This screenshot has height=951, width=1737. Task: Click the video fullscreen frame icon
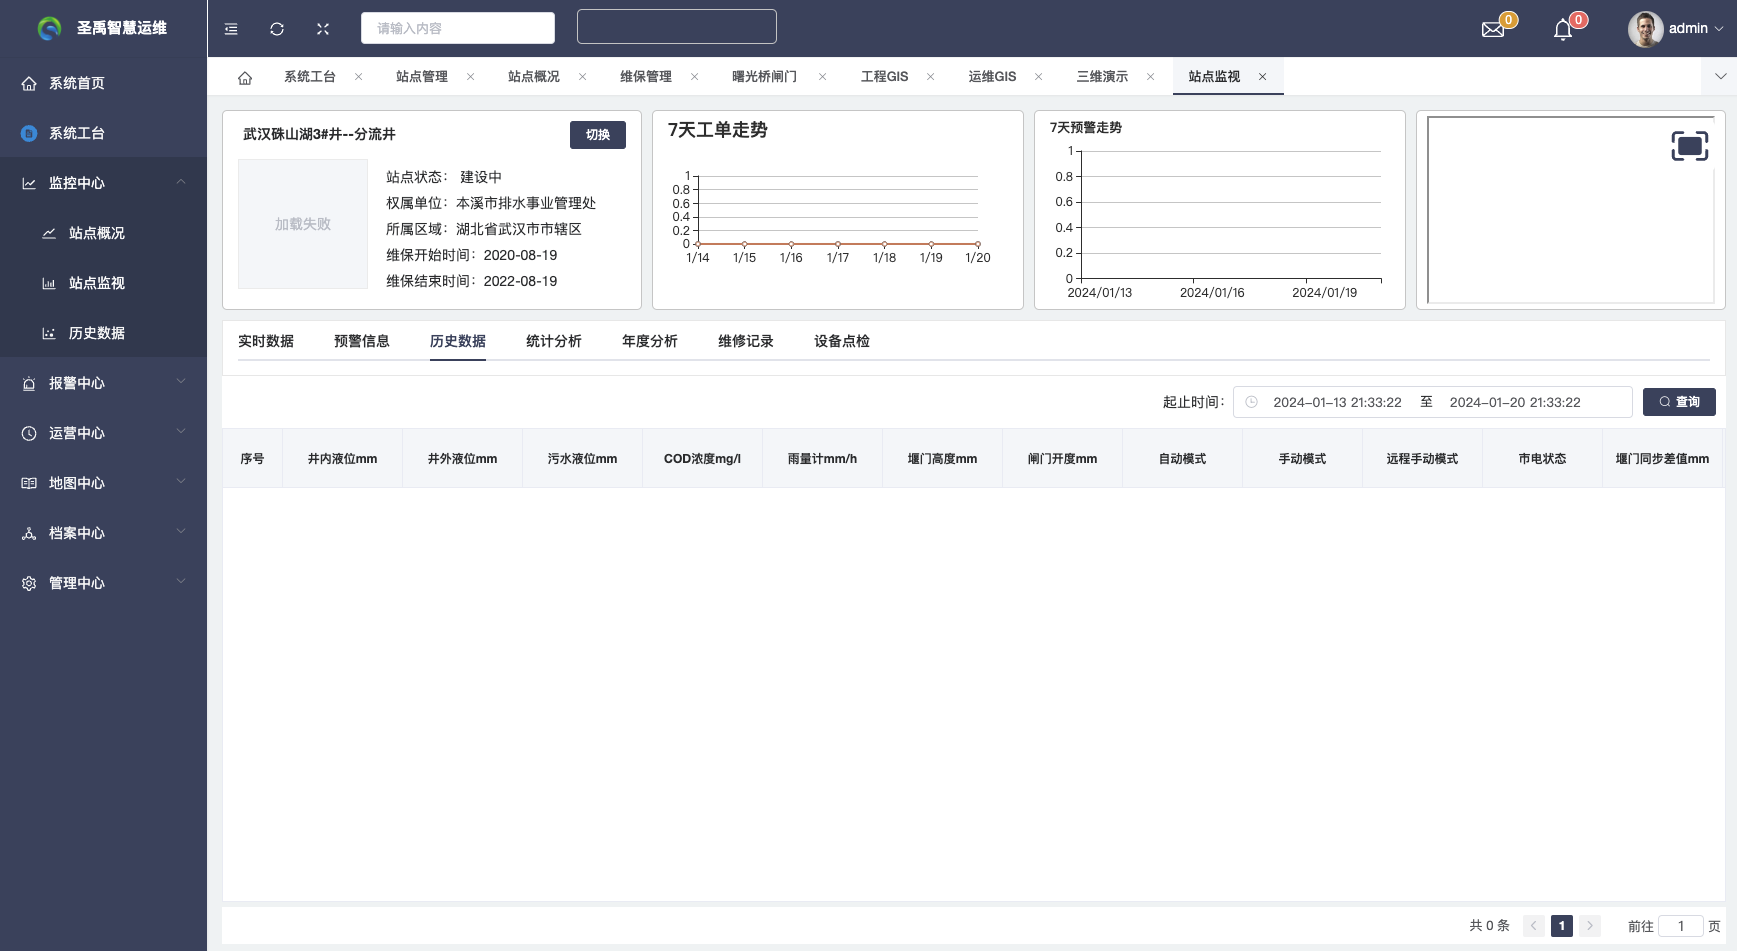tap(1689, 146)
